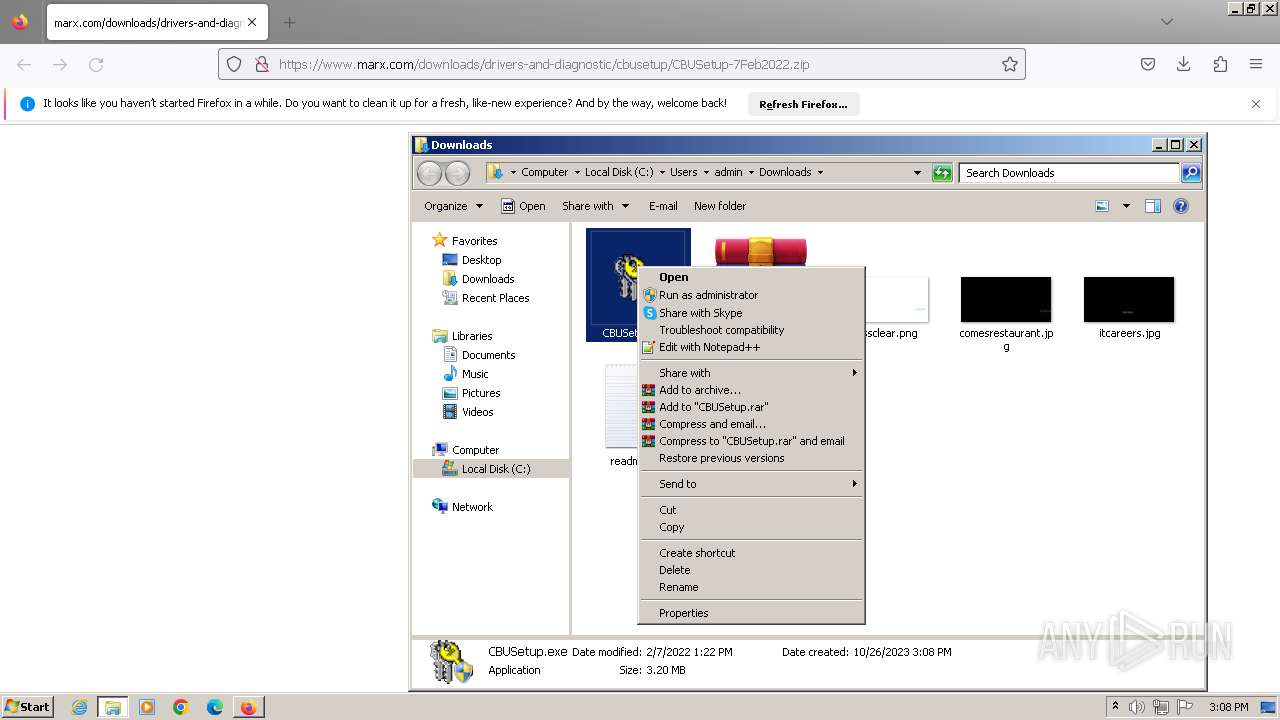Open Share with toolbar dropdown

(596, 206)
